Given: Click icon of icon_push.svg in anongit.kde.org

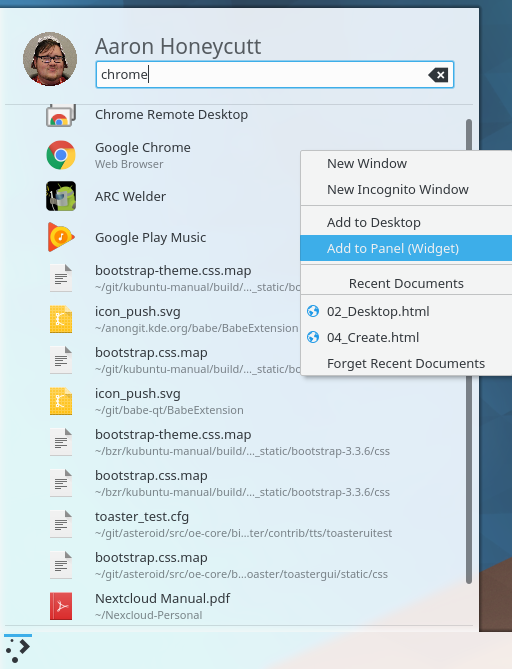Looking at the screenshot, I should click(x=61, y=319).
